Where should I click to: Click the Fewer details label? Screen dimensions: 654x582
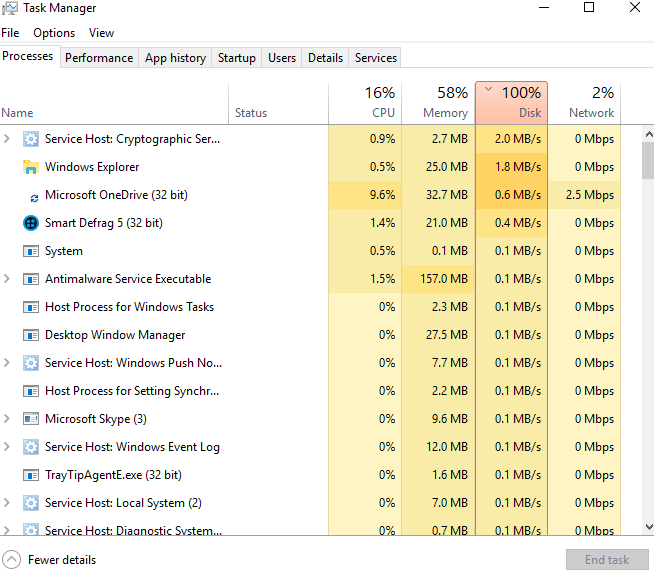tap(62, 560)
